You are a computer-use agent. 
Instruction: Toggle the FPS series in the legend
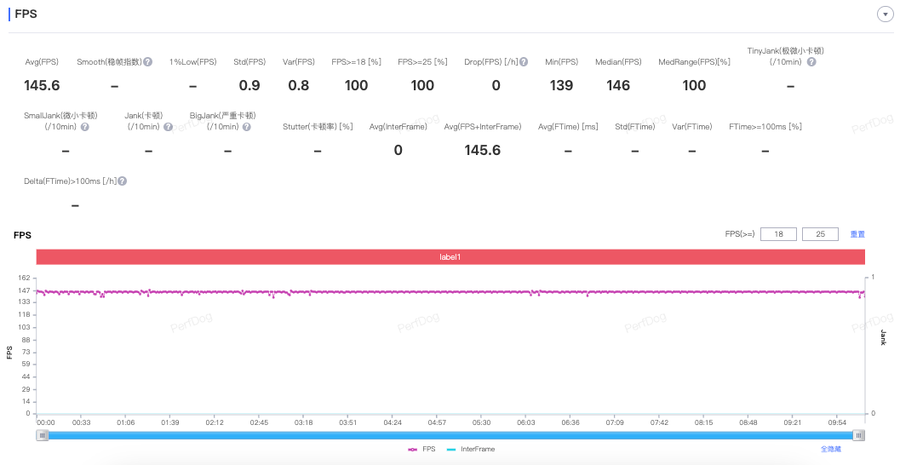[422, 450]
